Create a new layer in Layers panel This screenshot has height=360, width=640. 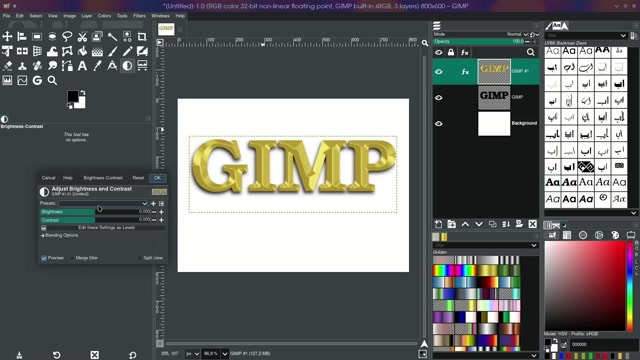pos(438,224)
